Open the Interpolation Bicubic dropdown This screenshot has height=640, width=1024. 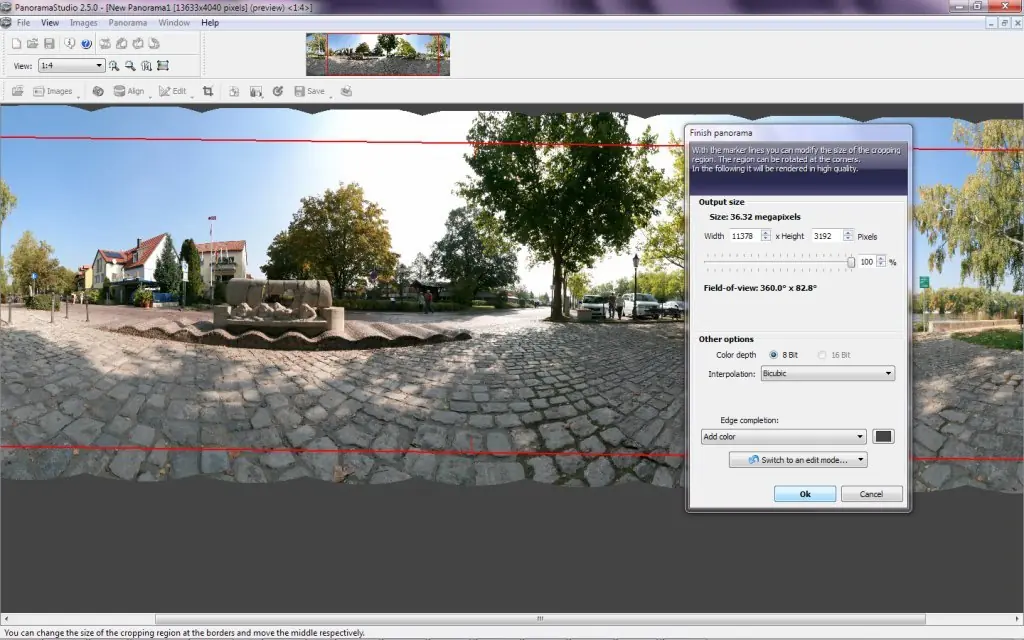pyautogui.click(x=827, y=374)
